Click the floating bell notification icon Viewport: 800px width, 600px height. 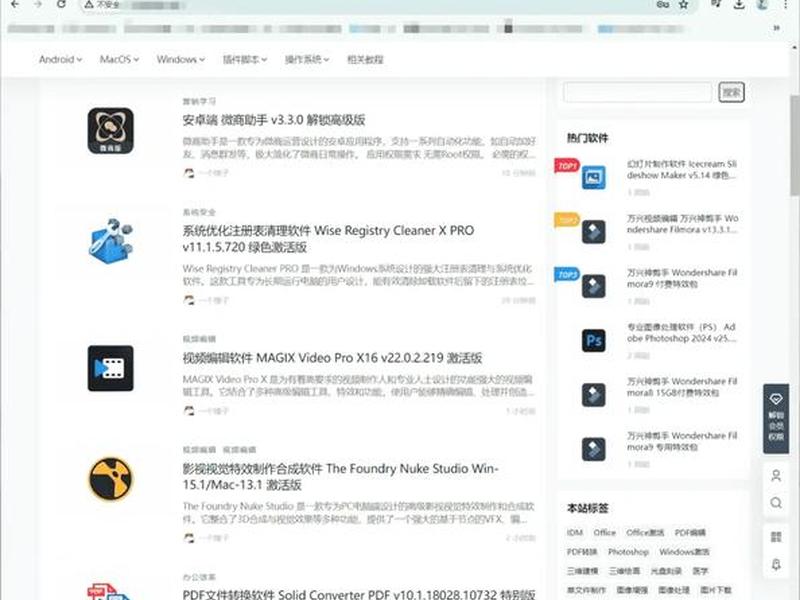776,564
